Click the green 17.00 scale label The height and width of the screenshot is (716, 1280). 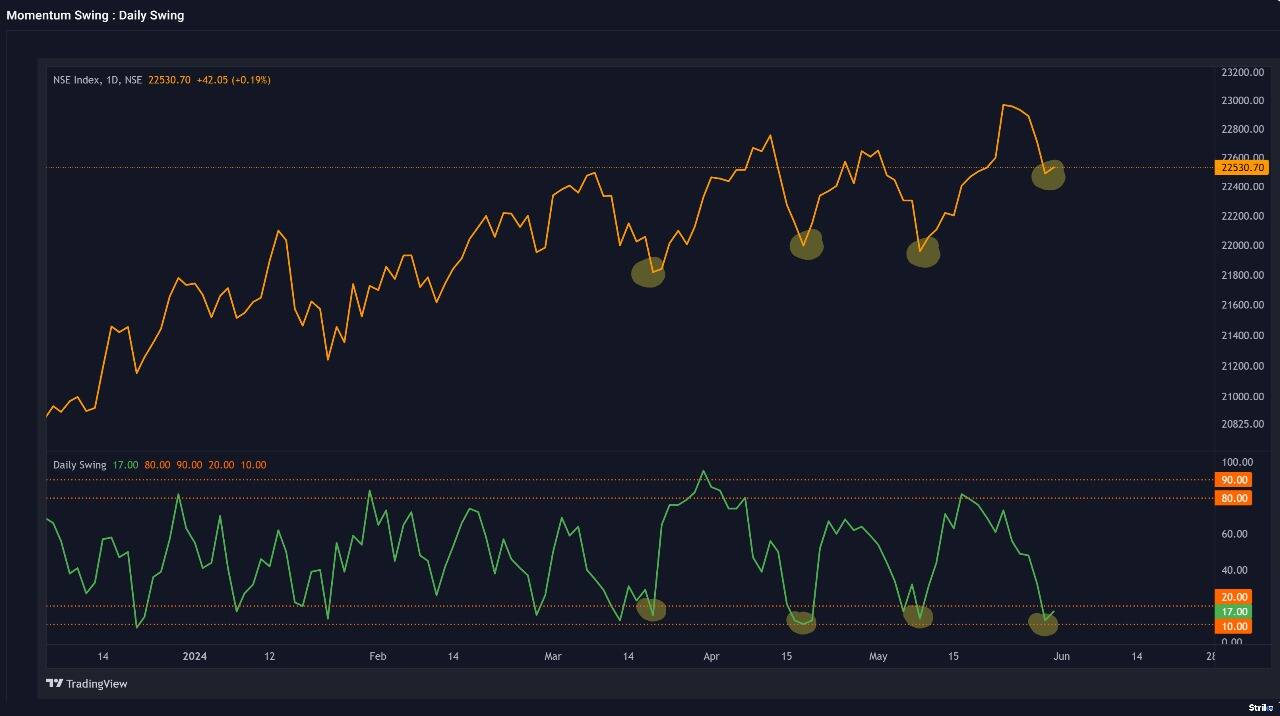1234,609
